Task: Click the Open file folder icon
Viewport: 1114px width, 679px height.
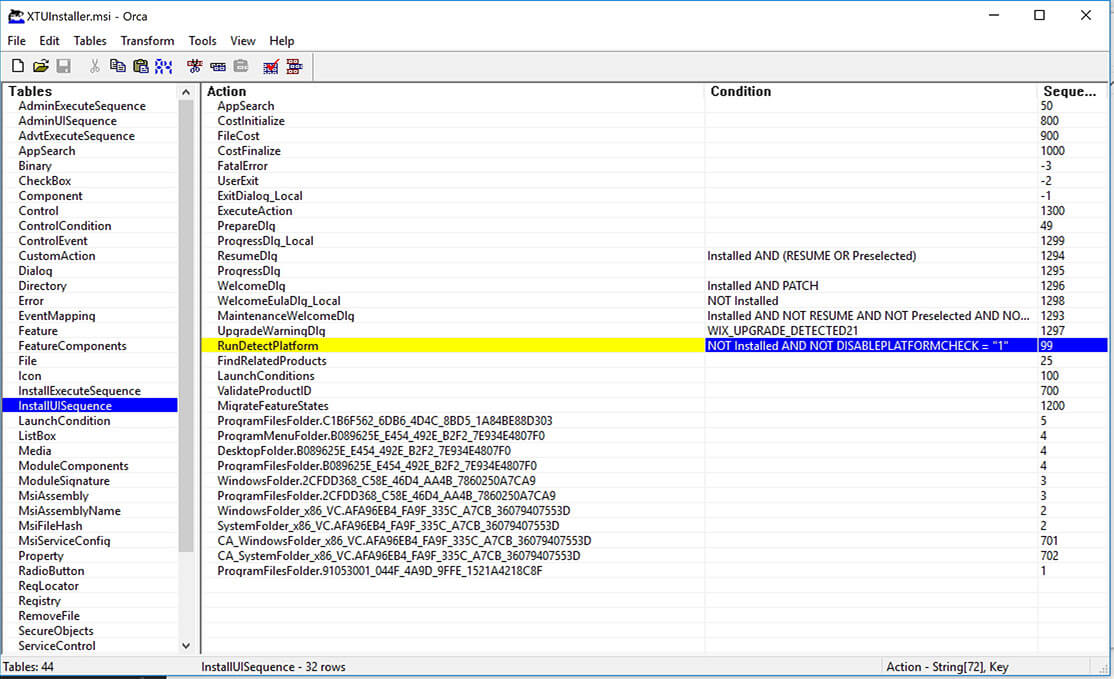Action: (x=40, y=66)
